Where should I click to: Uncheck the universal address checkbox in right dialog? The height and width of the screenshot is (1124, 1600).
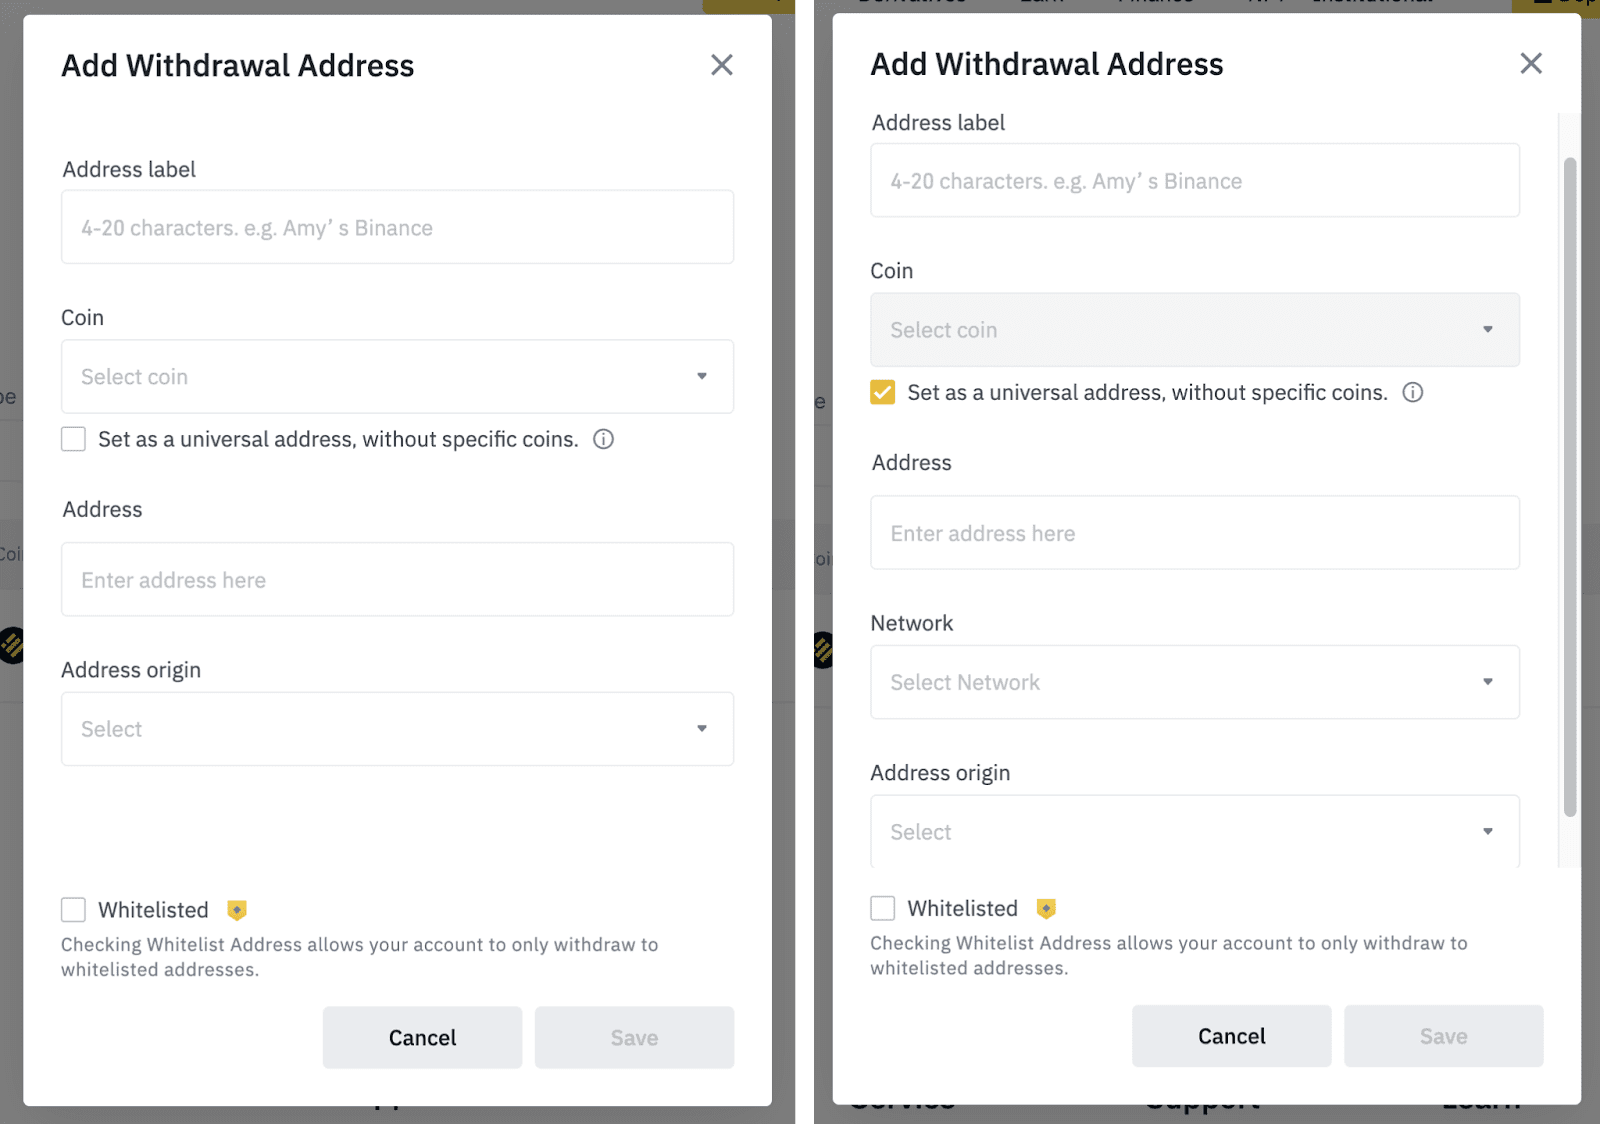[x=882, y=392]
